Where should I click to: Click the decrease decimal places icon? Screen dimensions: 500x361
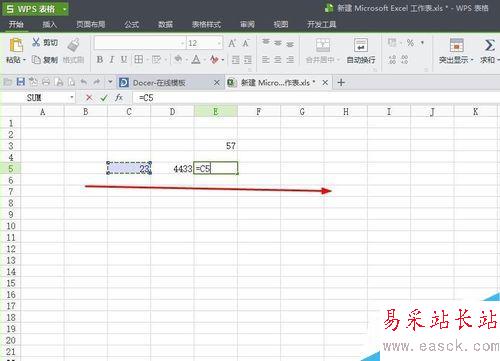(x=404, y=60)
